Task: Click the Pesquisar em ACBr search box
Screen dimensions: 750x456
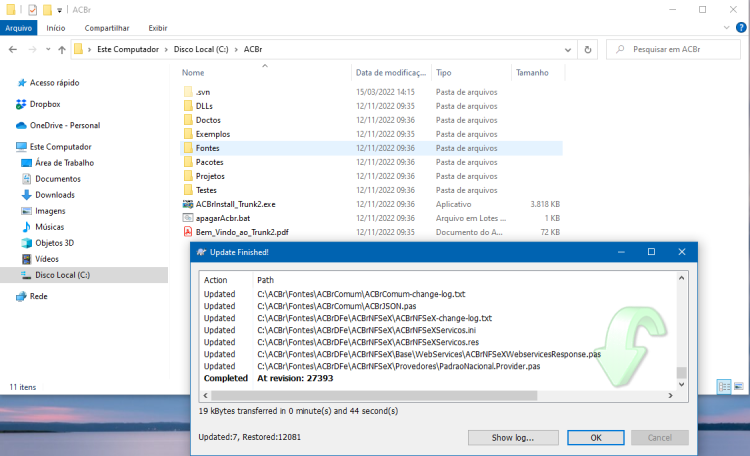Action: (673, 49)
